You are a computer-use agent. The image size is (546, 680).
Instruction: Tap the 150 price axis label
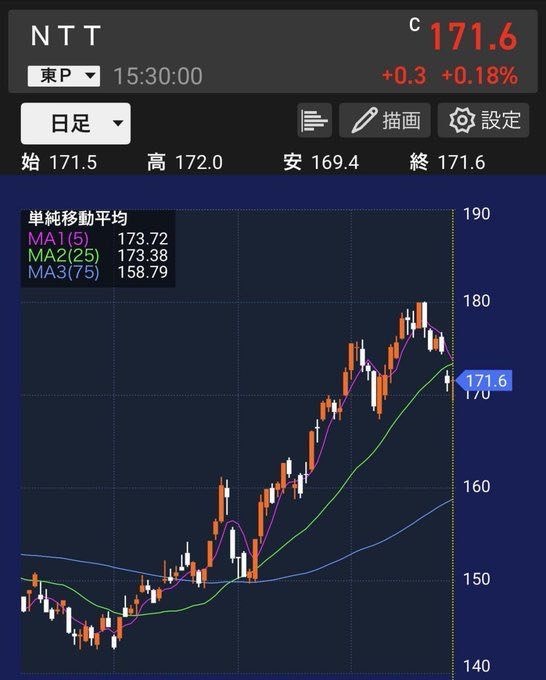coord(477,579)
